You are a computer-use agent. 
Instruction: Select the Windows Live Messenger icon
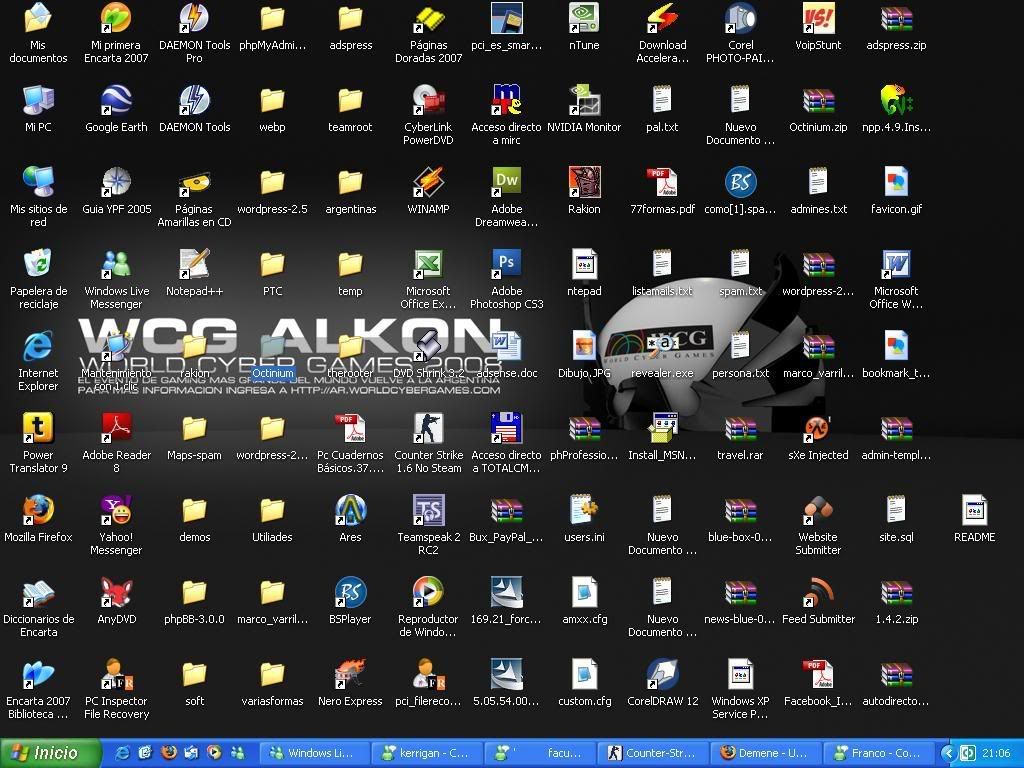[116, 264]
